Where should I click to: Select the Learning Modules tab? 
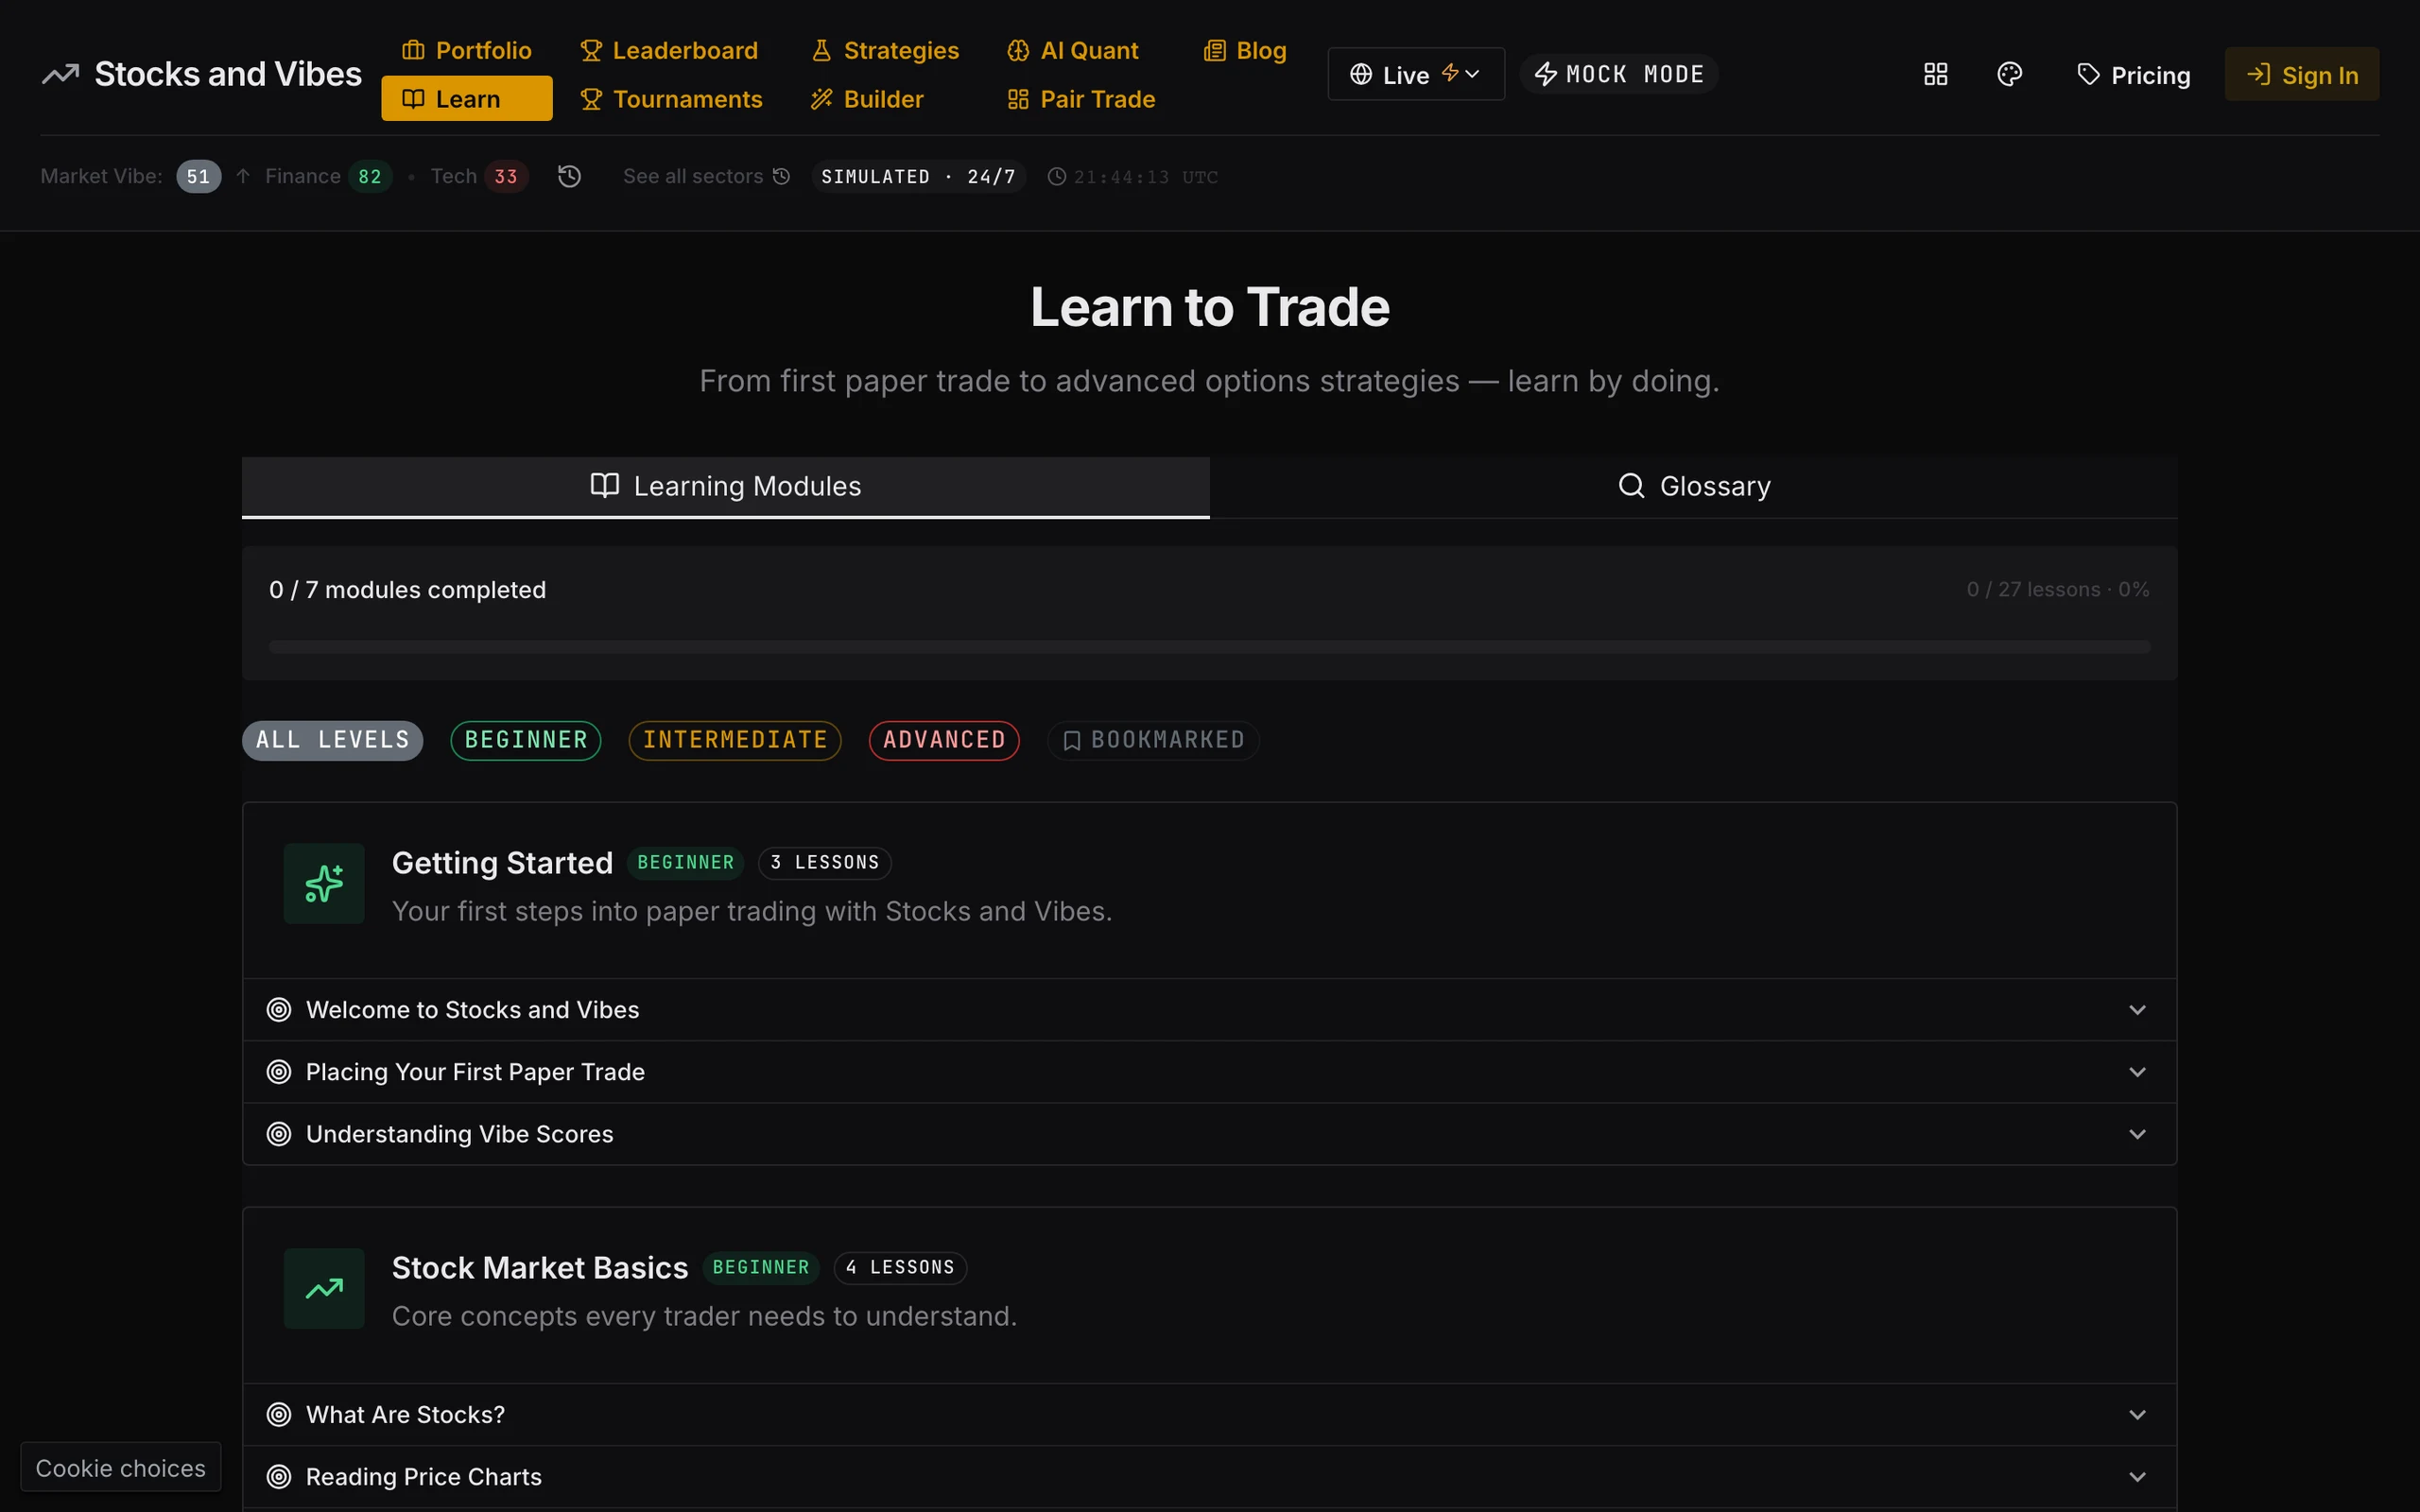point(726,486)
